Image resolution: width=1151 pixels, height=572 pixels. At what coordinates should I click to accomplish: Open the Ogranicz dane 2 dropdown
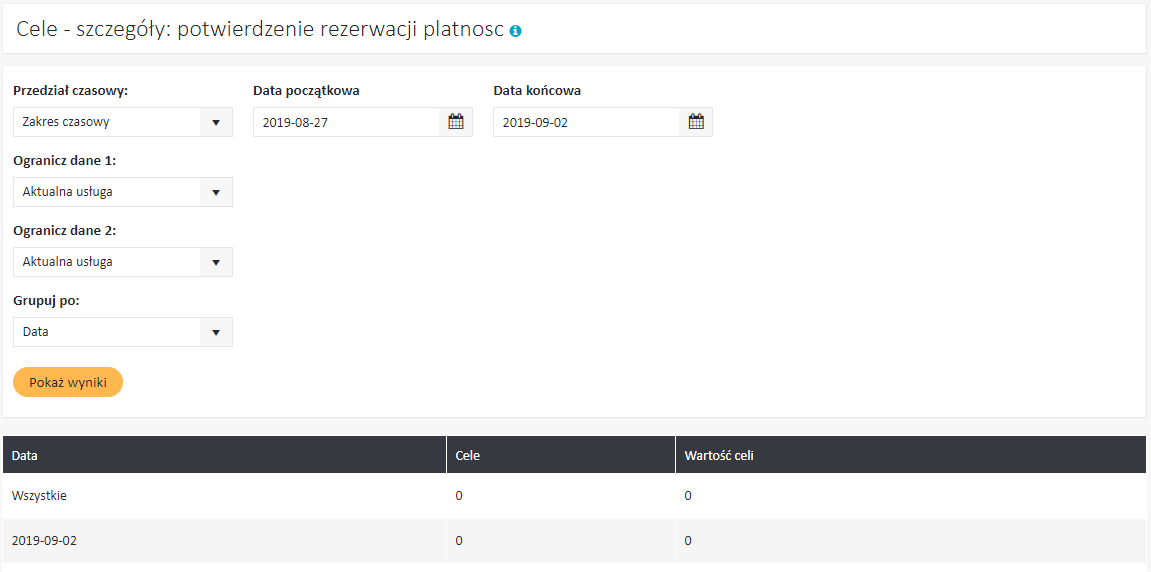122,262
